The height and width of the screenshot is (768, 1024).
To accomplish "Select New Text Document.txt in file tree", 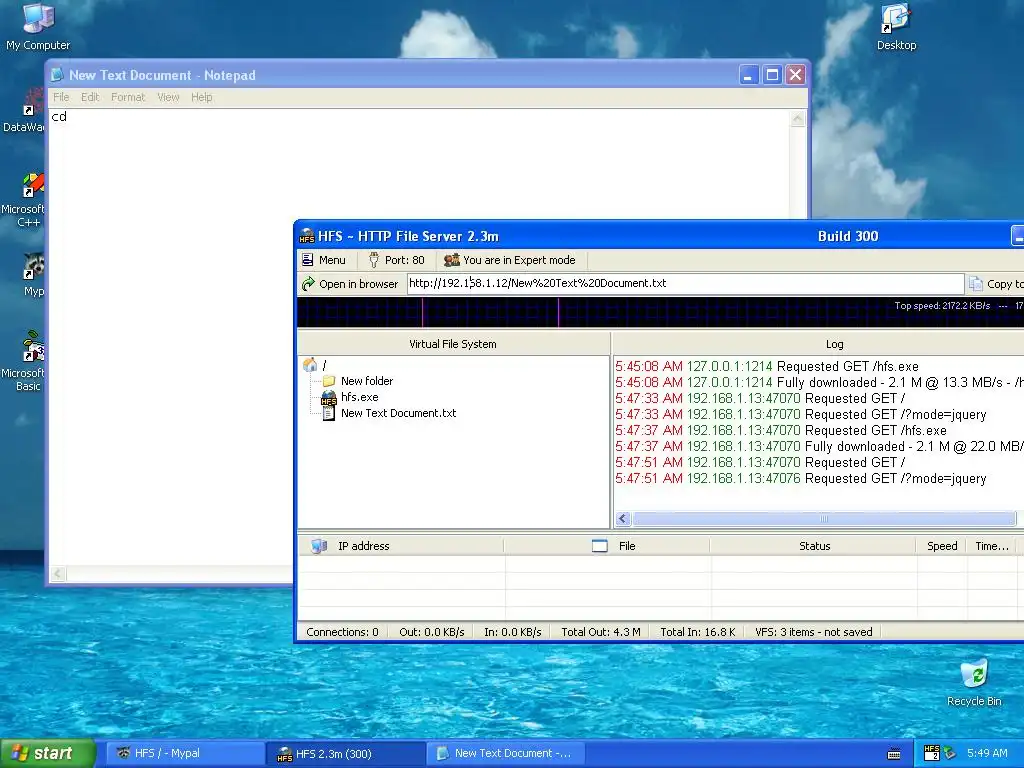I will [398, 413].
